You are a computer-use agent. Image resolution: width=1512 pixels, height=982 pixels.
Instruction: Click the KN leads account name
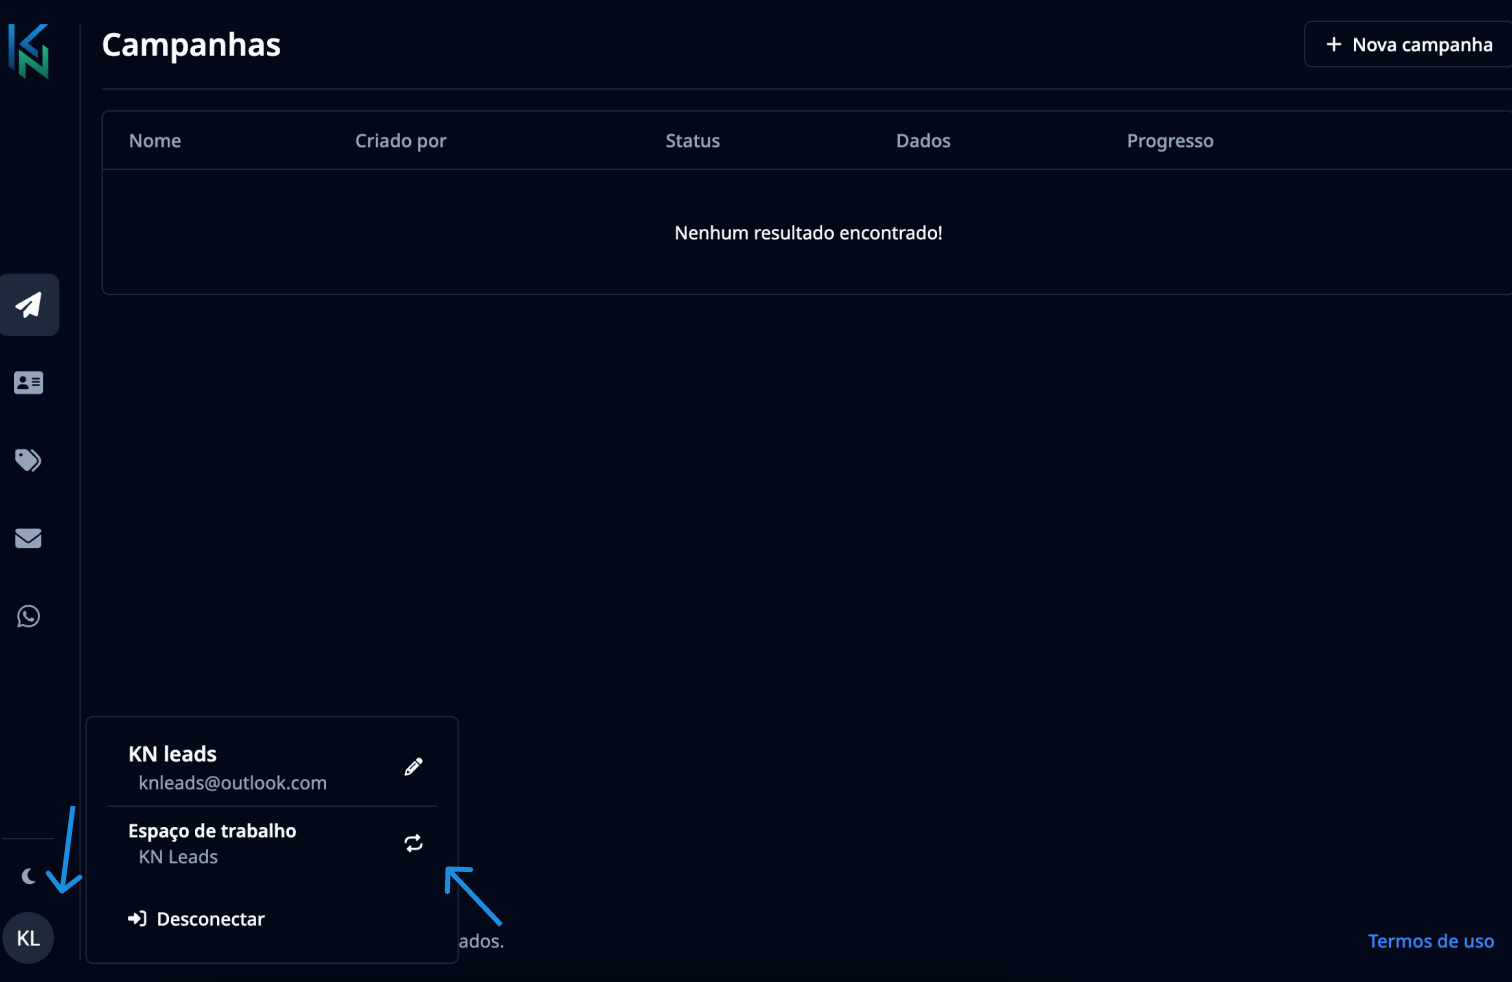tap(172, 754)
